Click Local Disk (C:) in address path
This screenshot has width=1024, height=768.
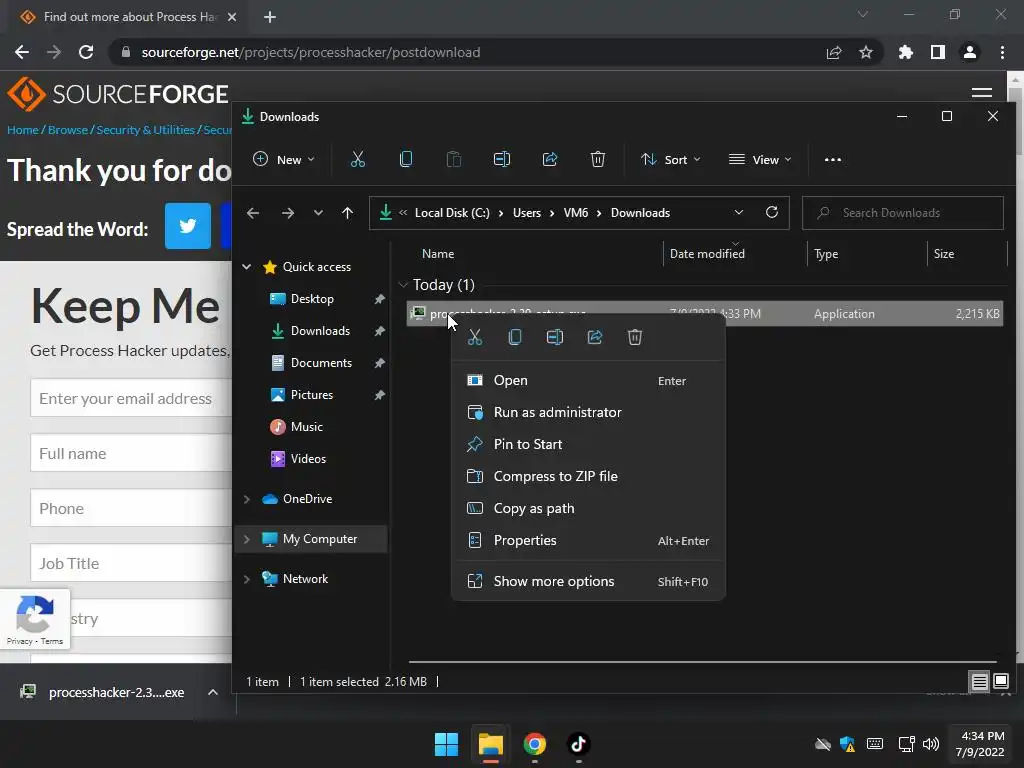tap(452, 213)
